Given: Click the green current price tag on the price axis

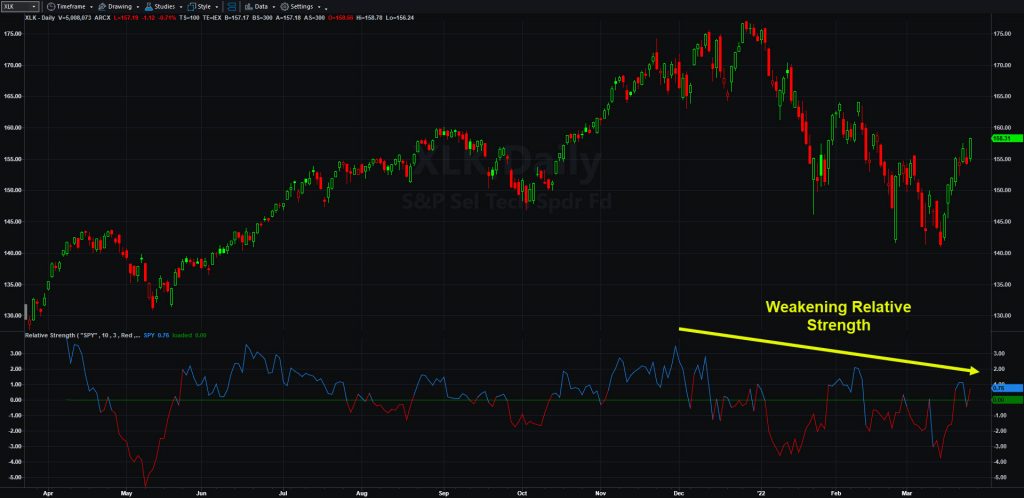Looking at the screenshot, I should pos(1006,138).
